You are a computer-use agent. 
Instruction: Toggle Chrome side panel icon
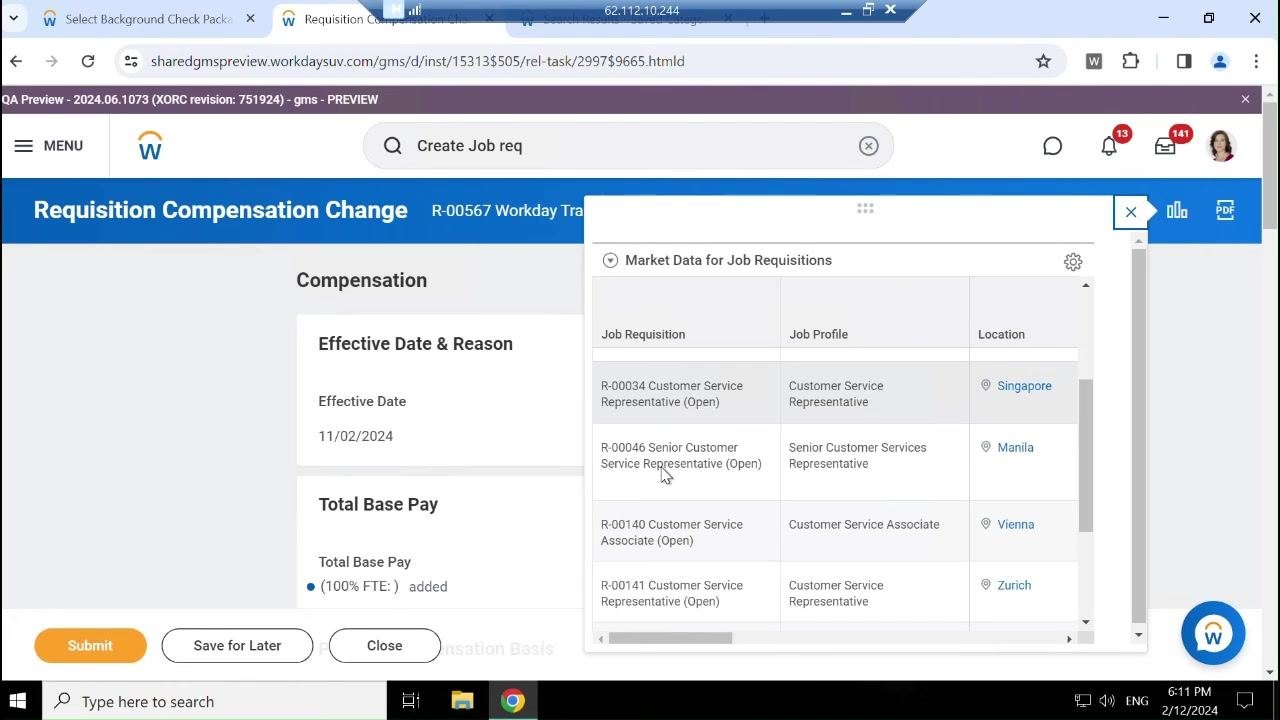[x=1184, y=61]
